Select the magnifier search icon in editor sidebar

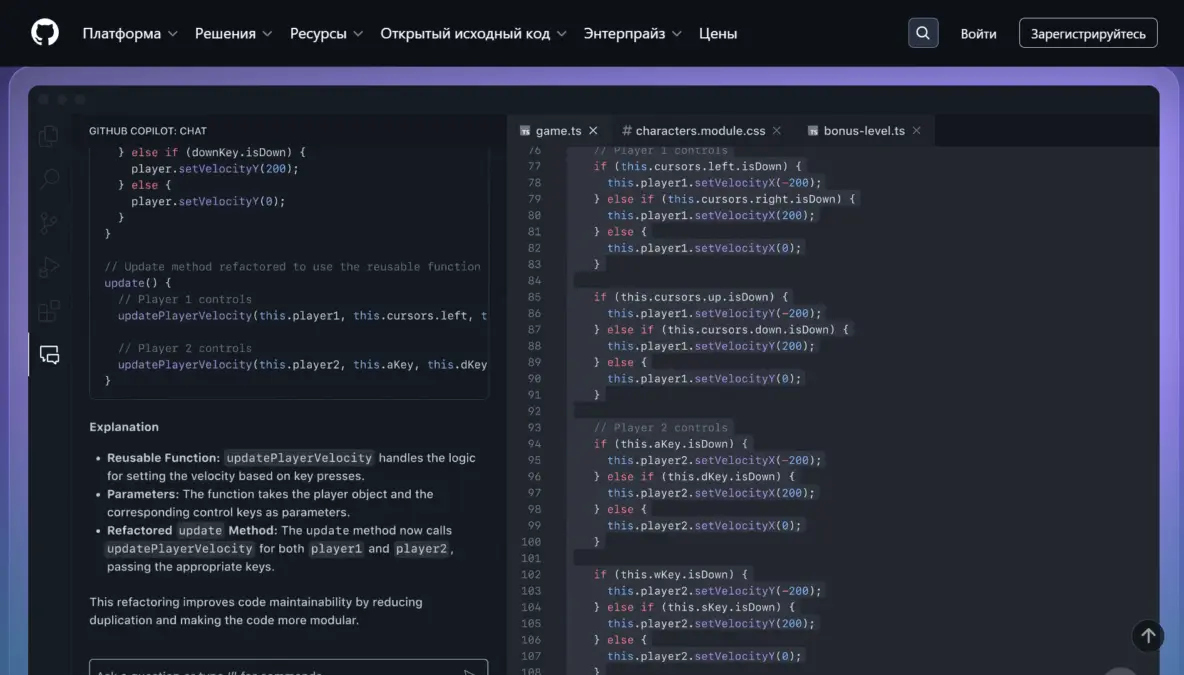(x=49, y=180)
